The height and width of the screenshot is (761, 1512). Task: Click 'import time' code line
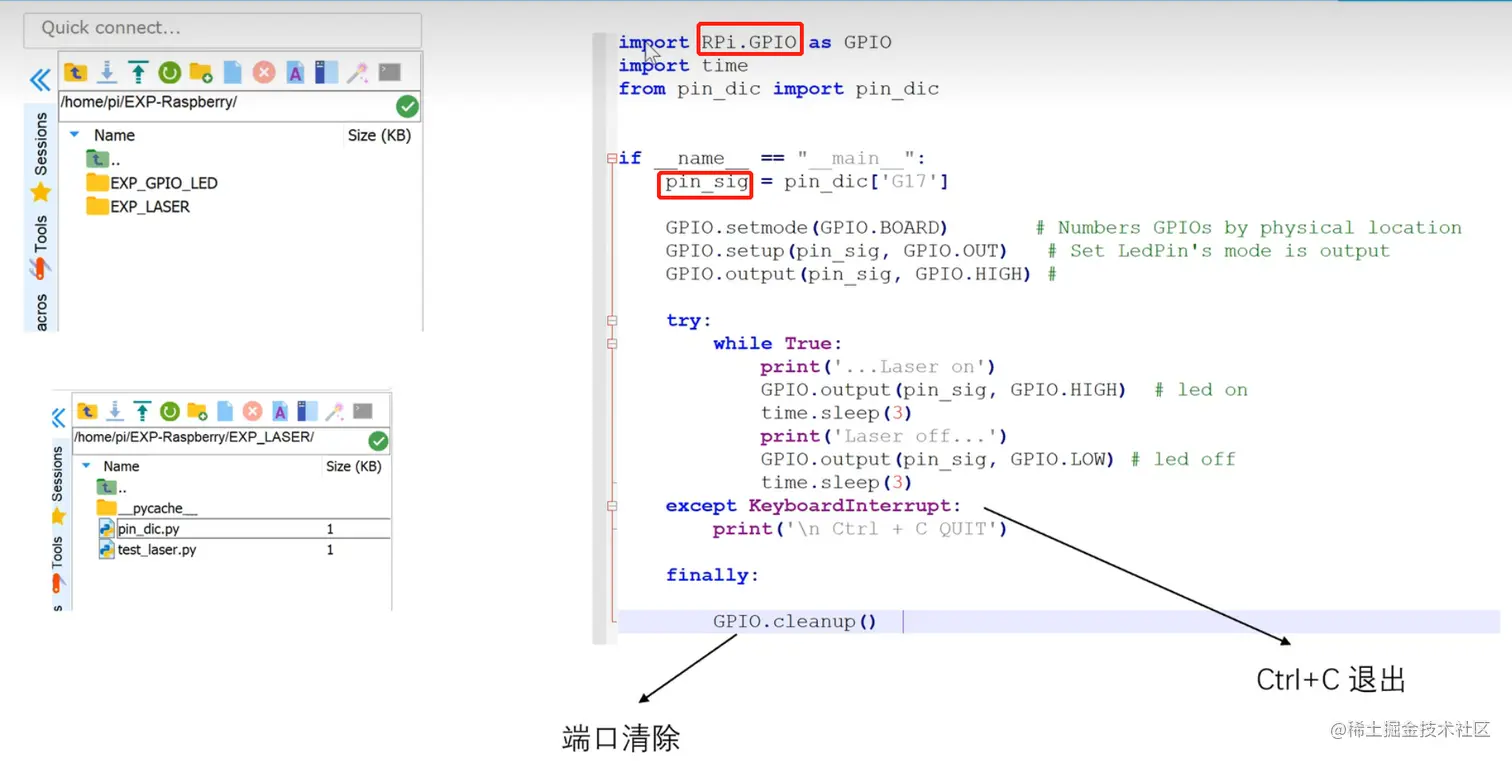pyautogui.click(x=683, y=66)
